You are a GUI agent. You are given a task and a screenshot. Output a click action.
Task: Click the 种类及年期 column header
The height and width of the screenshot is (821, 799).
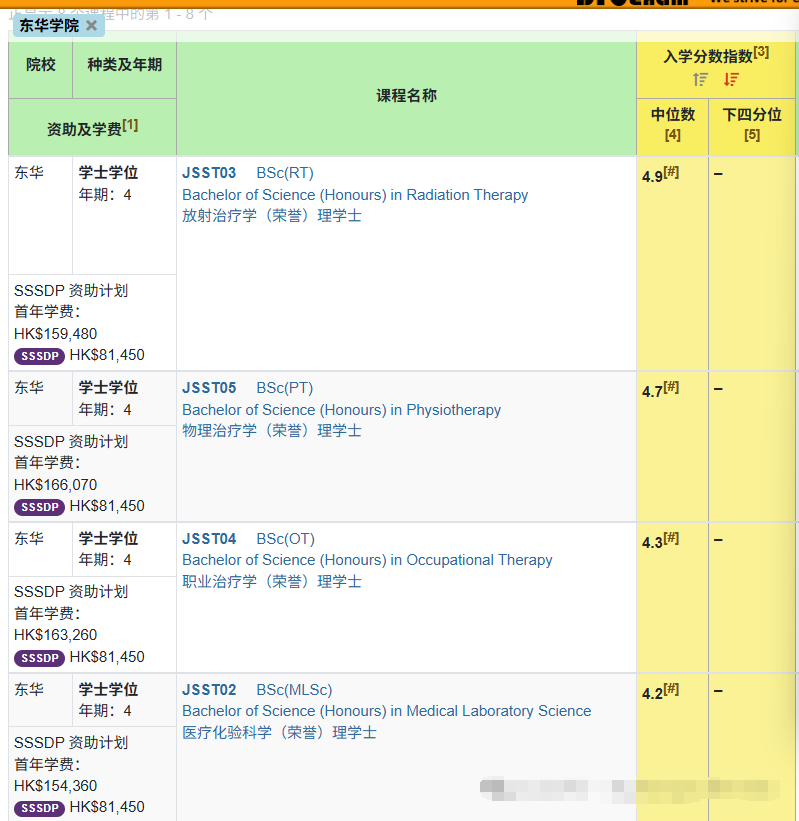125,65
